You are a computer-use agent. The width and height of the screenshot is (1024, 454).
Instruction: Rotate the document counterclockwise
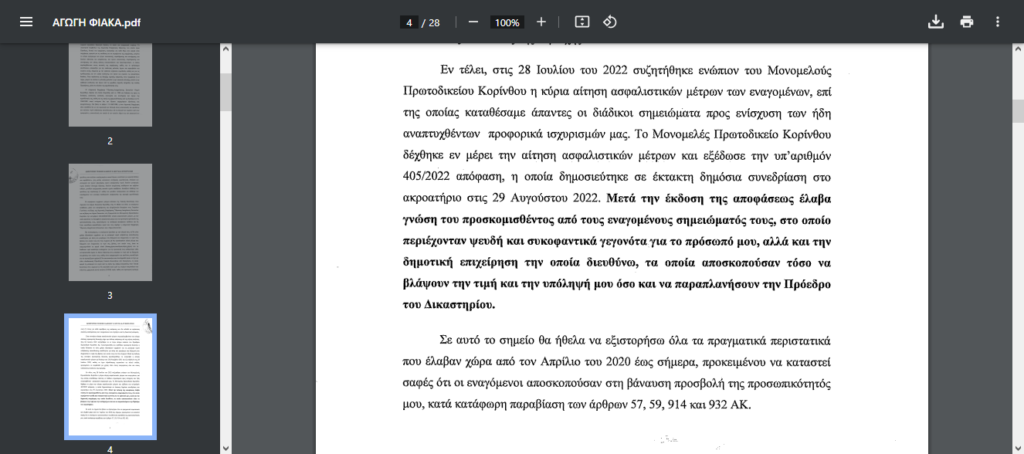[609, 22]
